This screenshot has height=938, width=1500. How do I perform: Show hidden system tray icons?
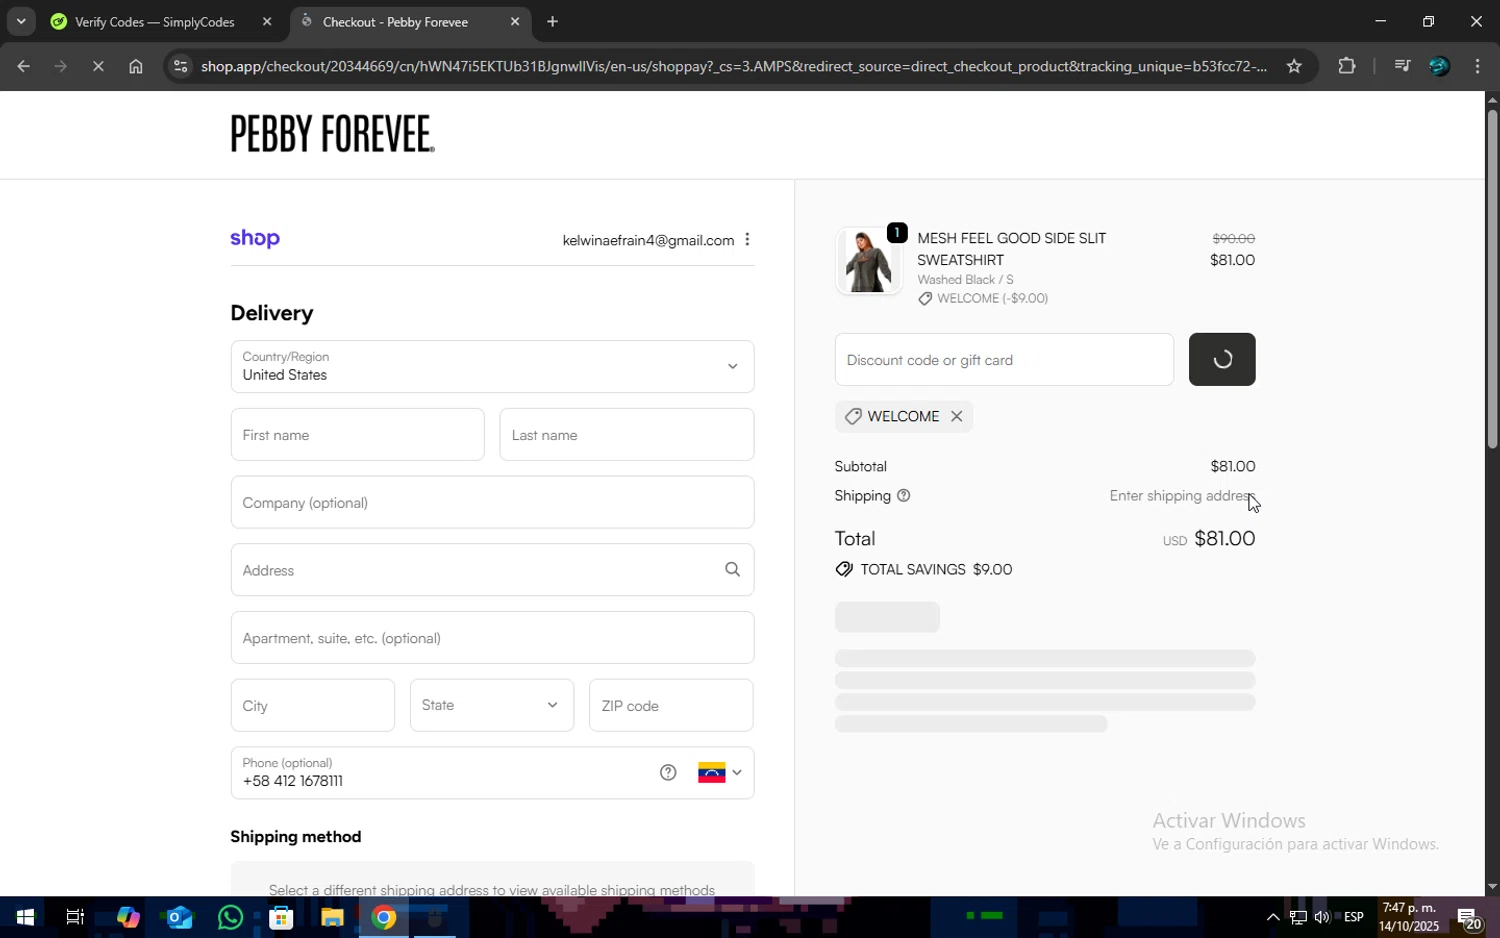(1272, 917)
